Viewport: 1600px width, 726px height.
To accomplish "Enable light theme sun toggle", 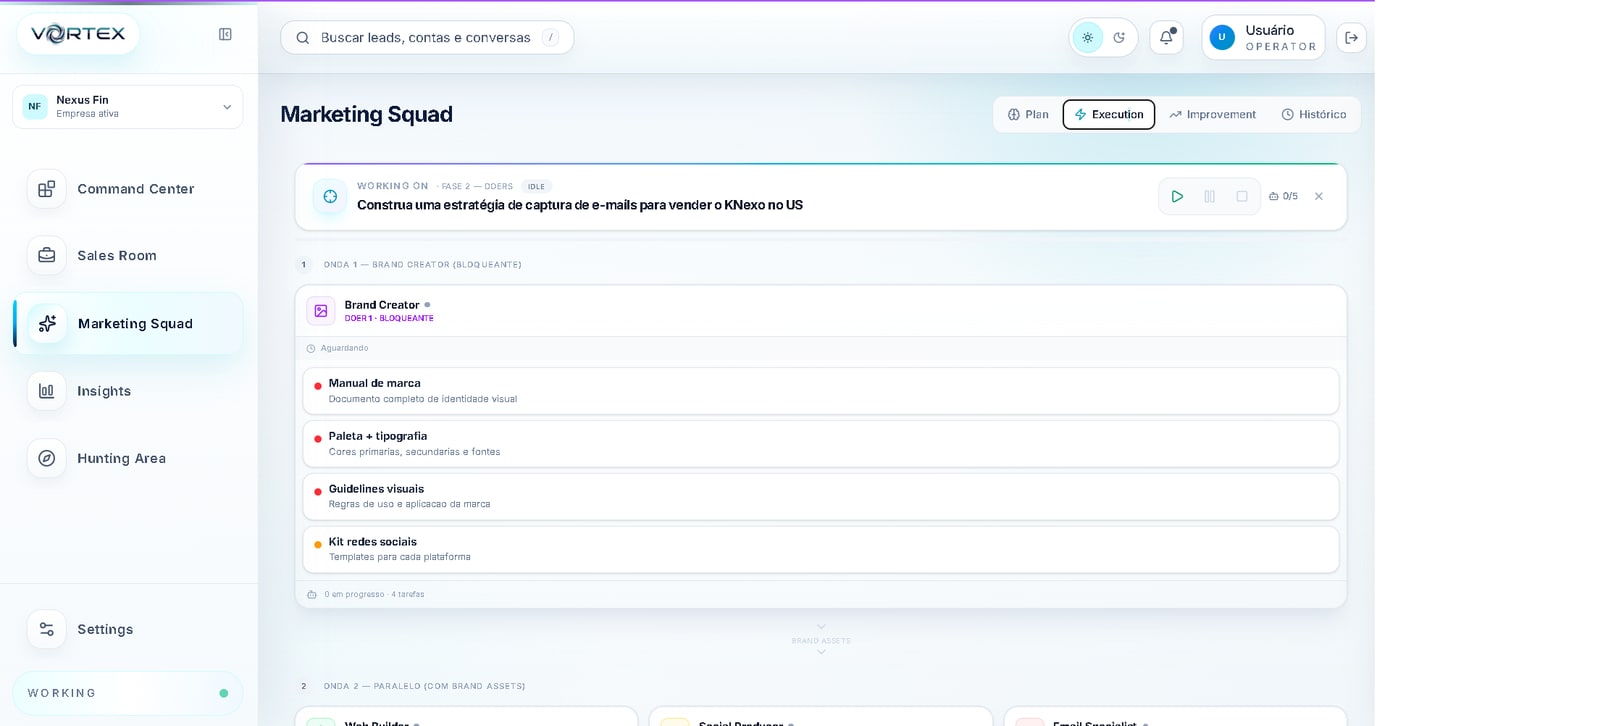I will pos(1087,37).
